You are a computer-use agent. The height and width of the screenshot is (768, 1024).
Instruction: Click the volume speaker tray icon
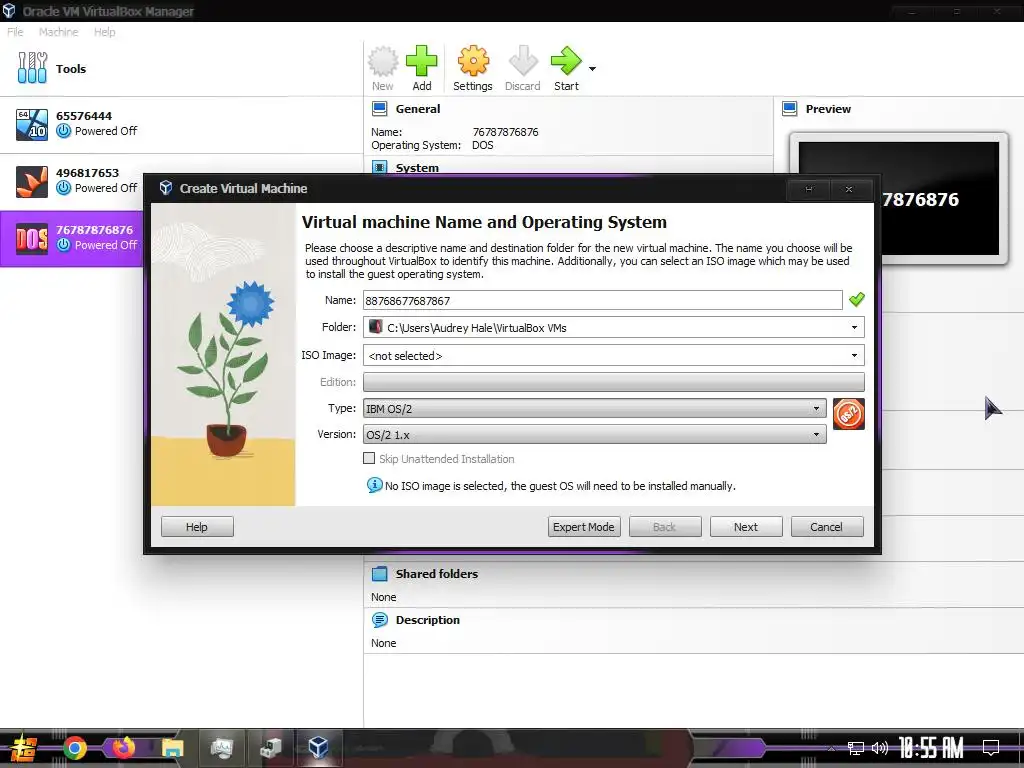tap(880, 748)
